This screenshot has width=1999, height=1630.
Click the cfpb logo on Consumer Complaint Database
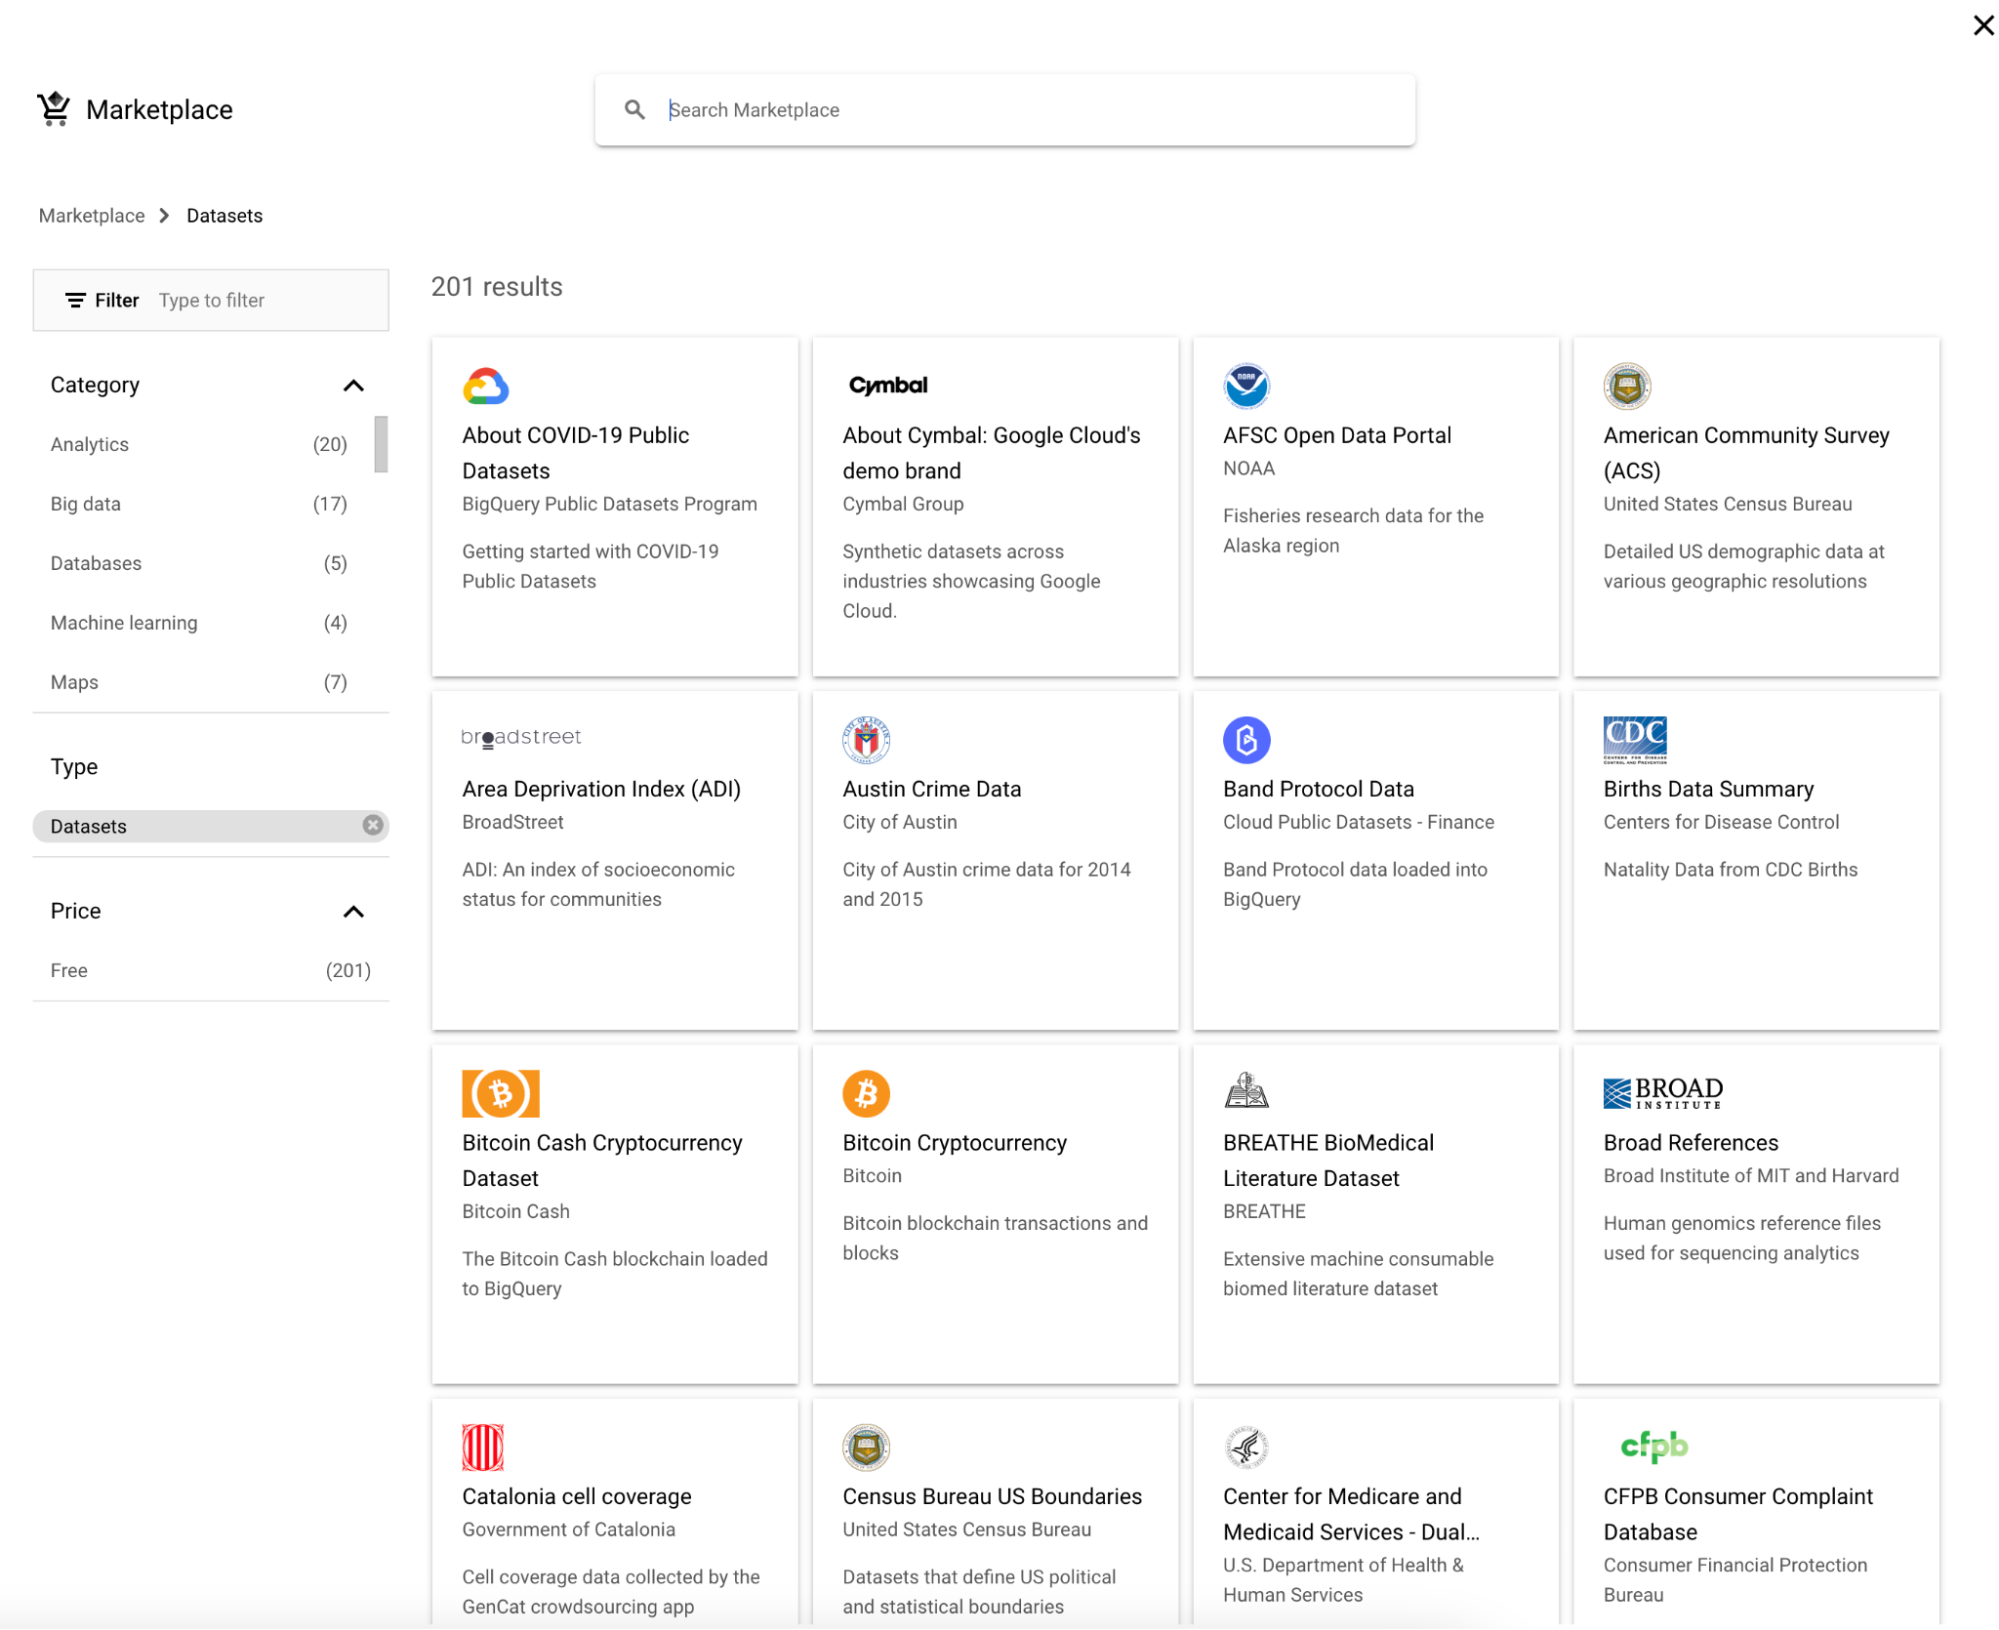(x=1655, y=1446)
